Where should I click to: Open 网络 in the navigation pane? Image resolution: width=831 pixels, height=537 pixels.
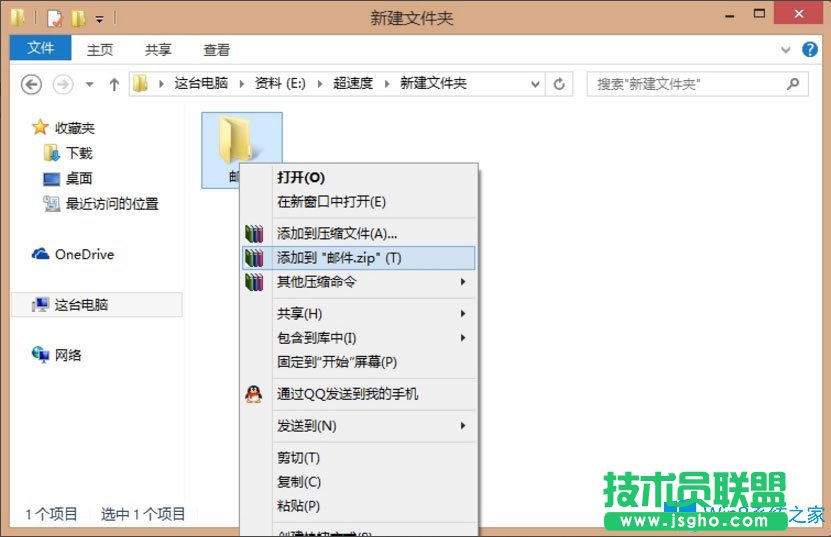[68, 355]
